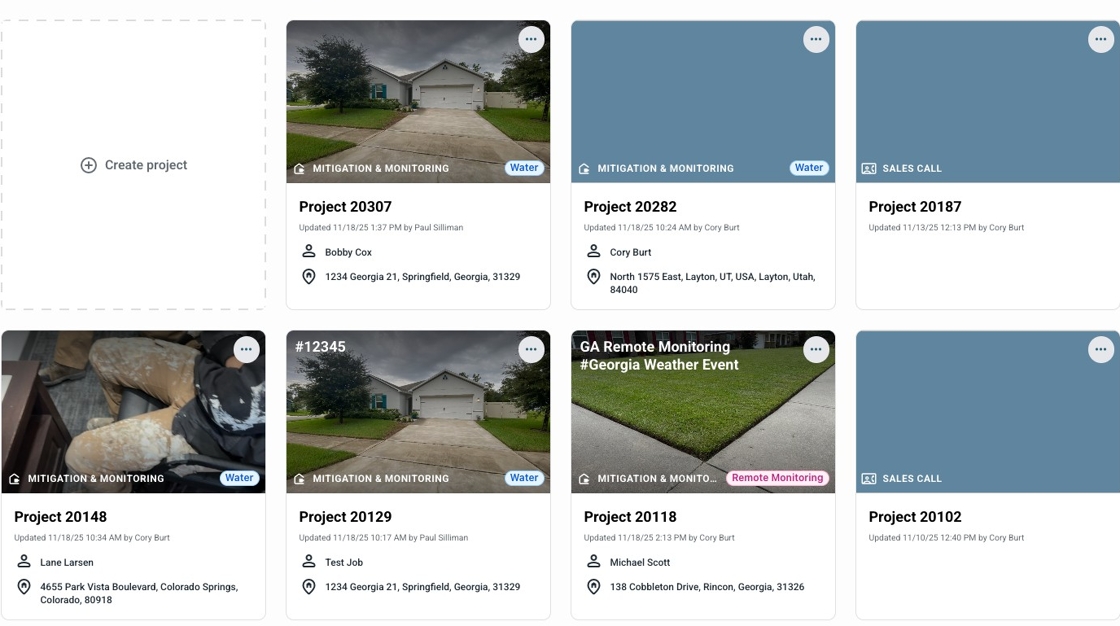The width and height of the screenshot is (1120, 626).
Task: Click the plus icon beside Create project
Action: (89, 165)
